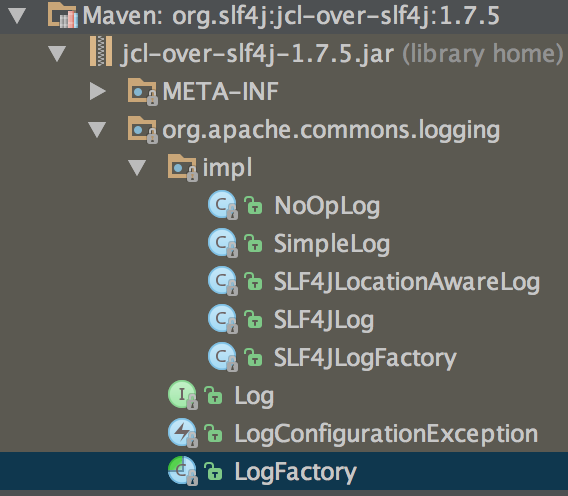
Task: Collapse the org.apache.commons.logging package arrow
Action: pyautogui.click(x=97, y=130)
